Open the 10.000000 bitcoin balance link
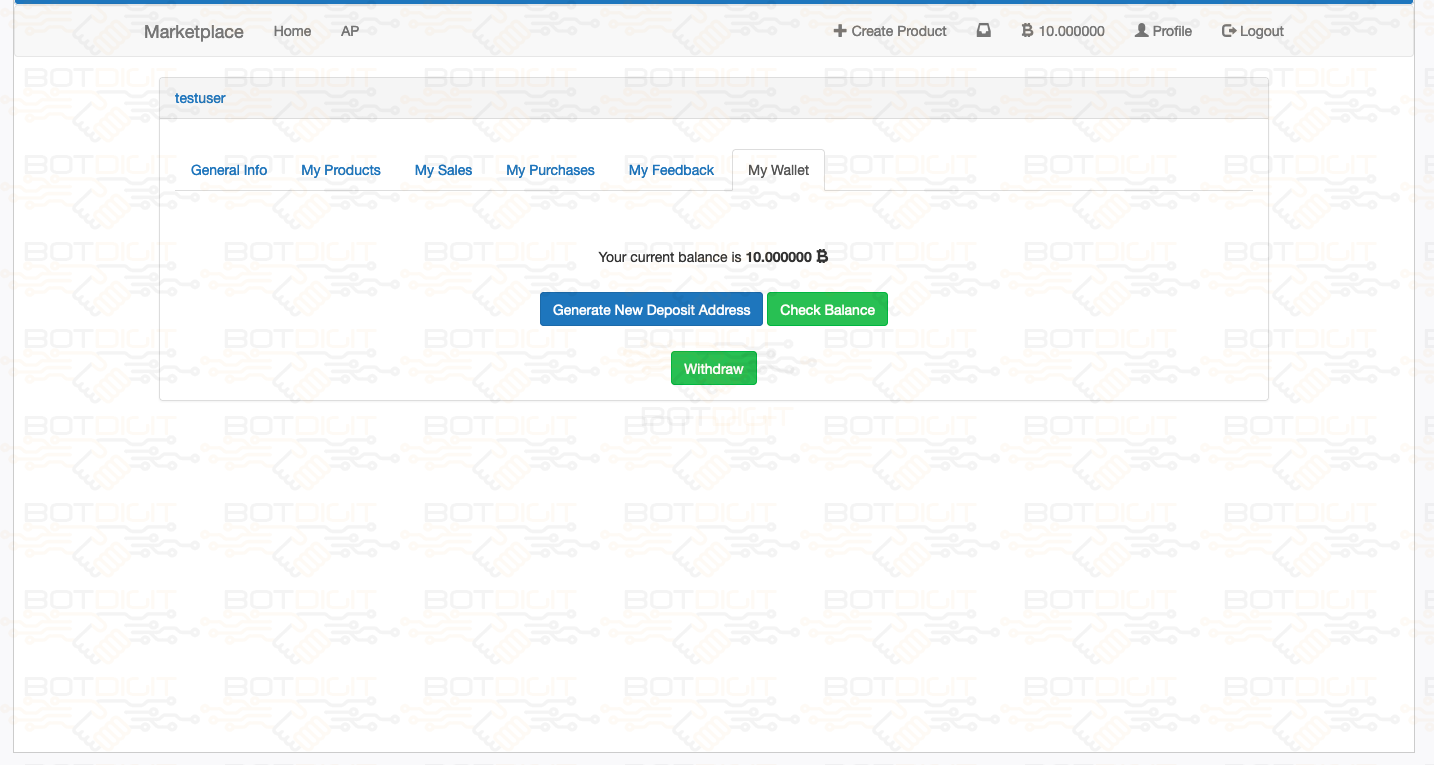The height and width of the screenshot is (765, 1434). click(1063, 31)
